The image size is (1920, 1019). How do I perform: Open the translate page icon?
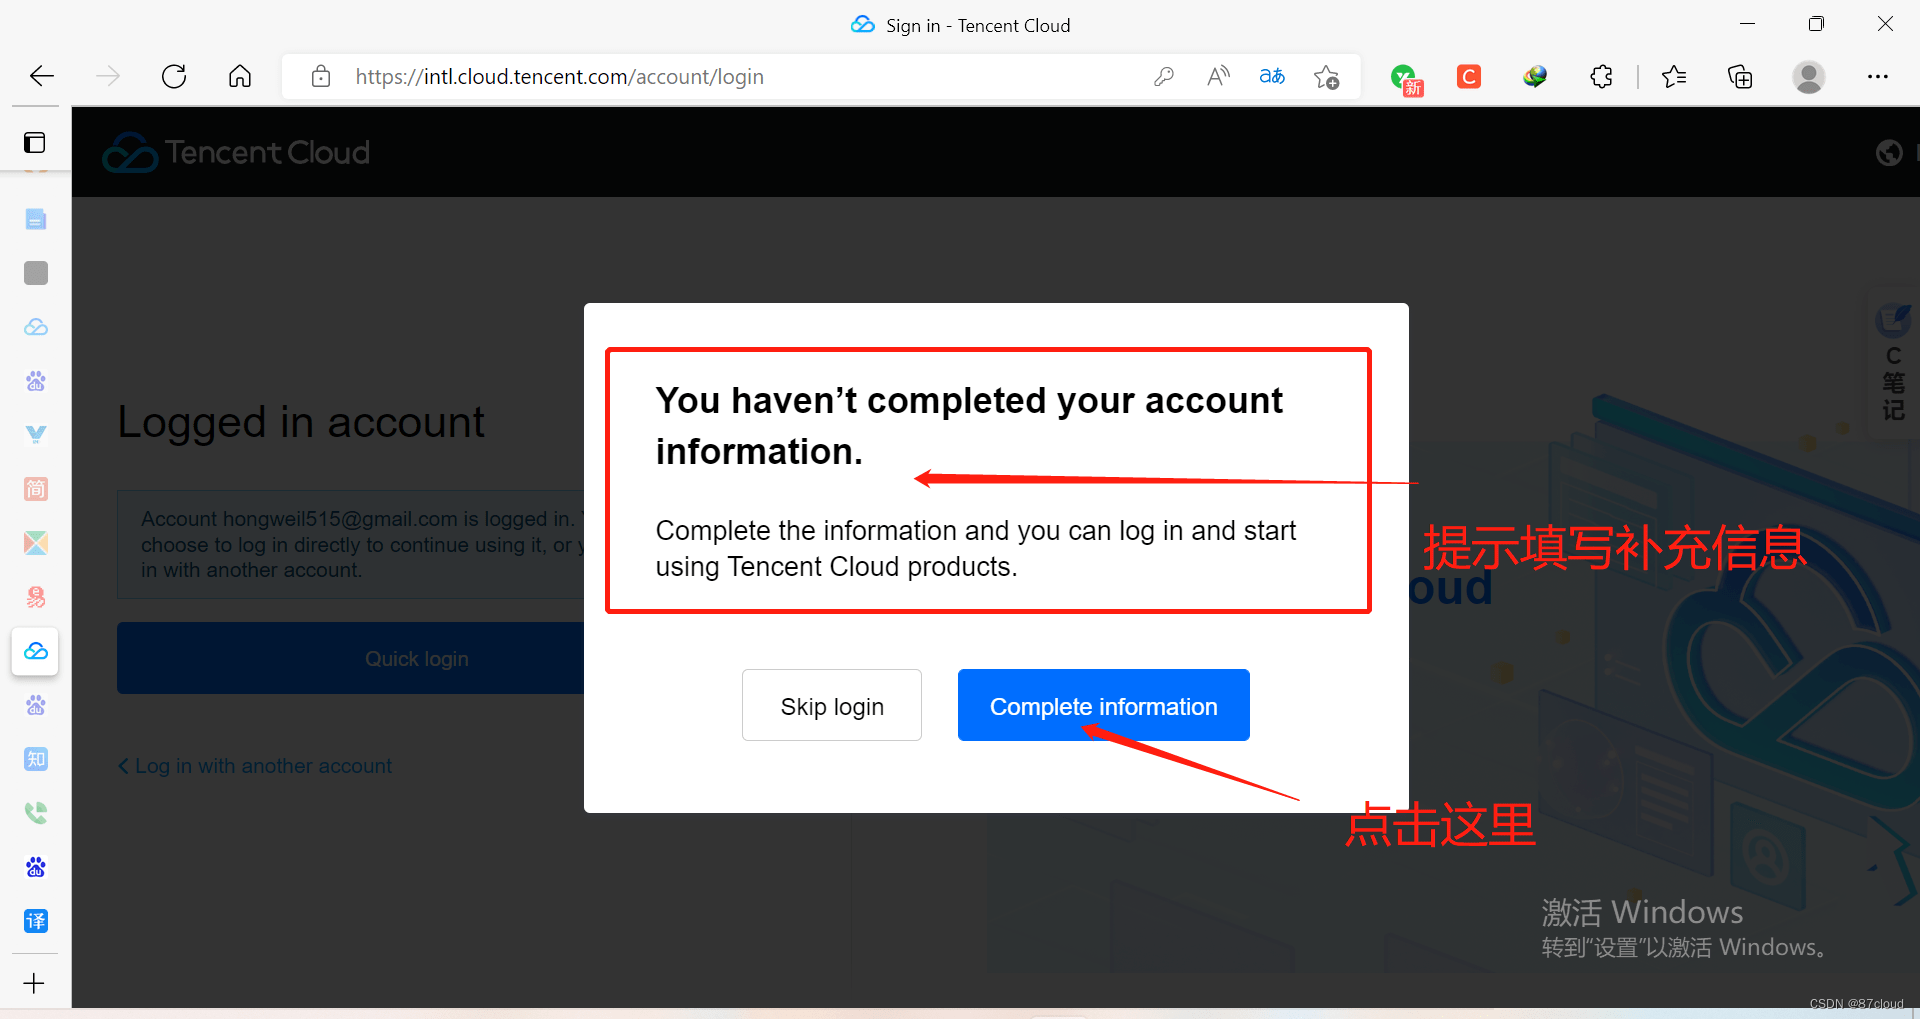(1271, 76)
